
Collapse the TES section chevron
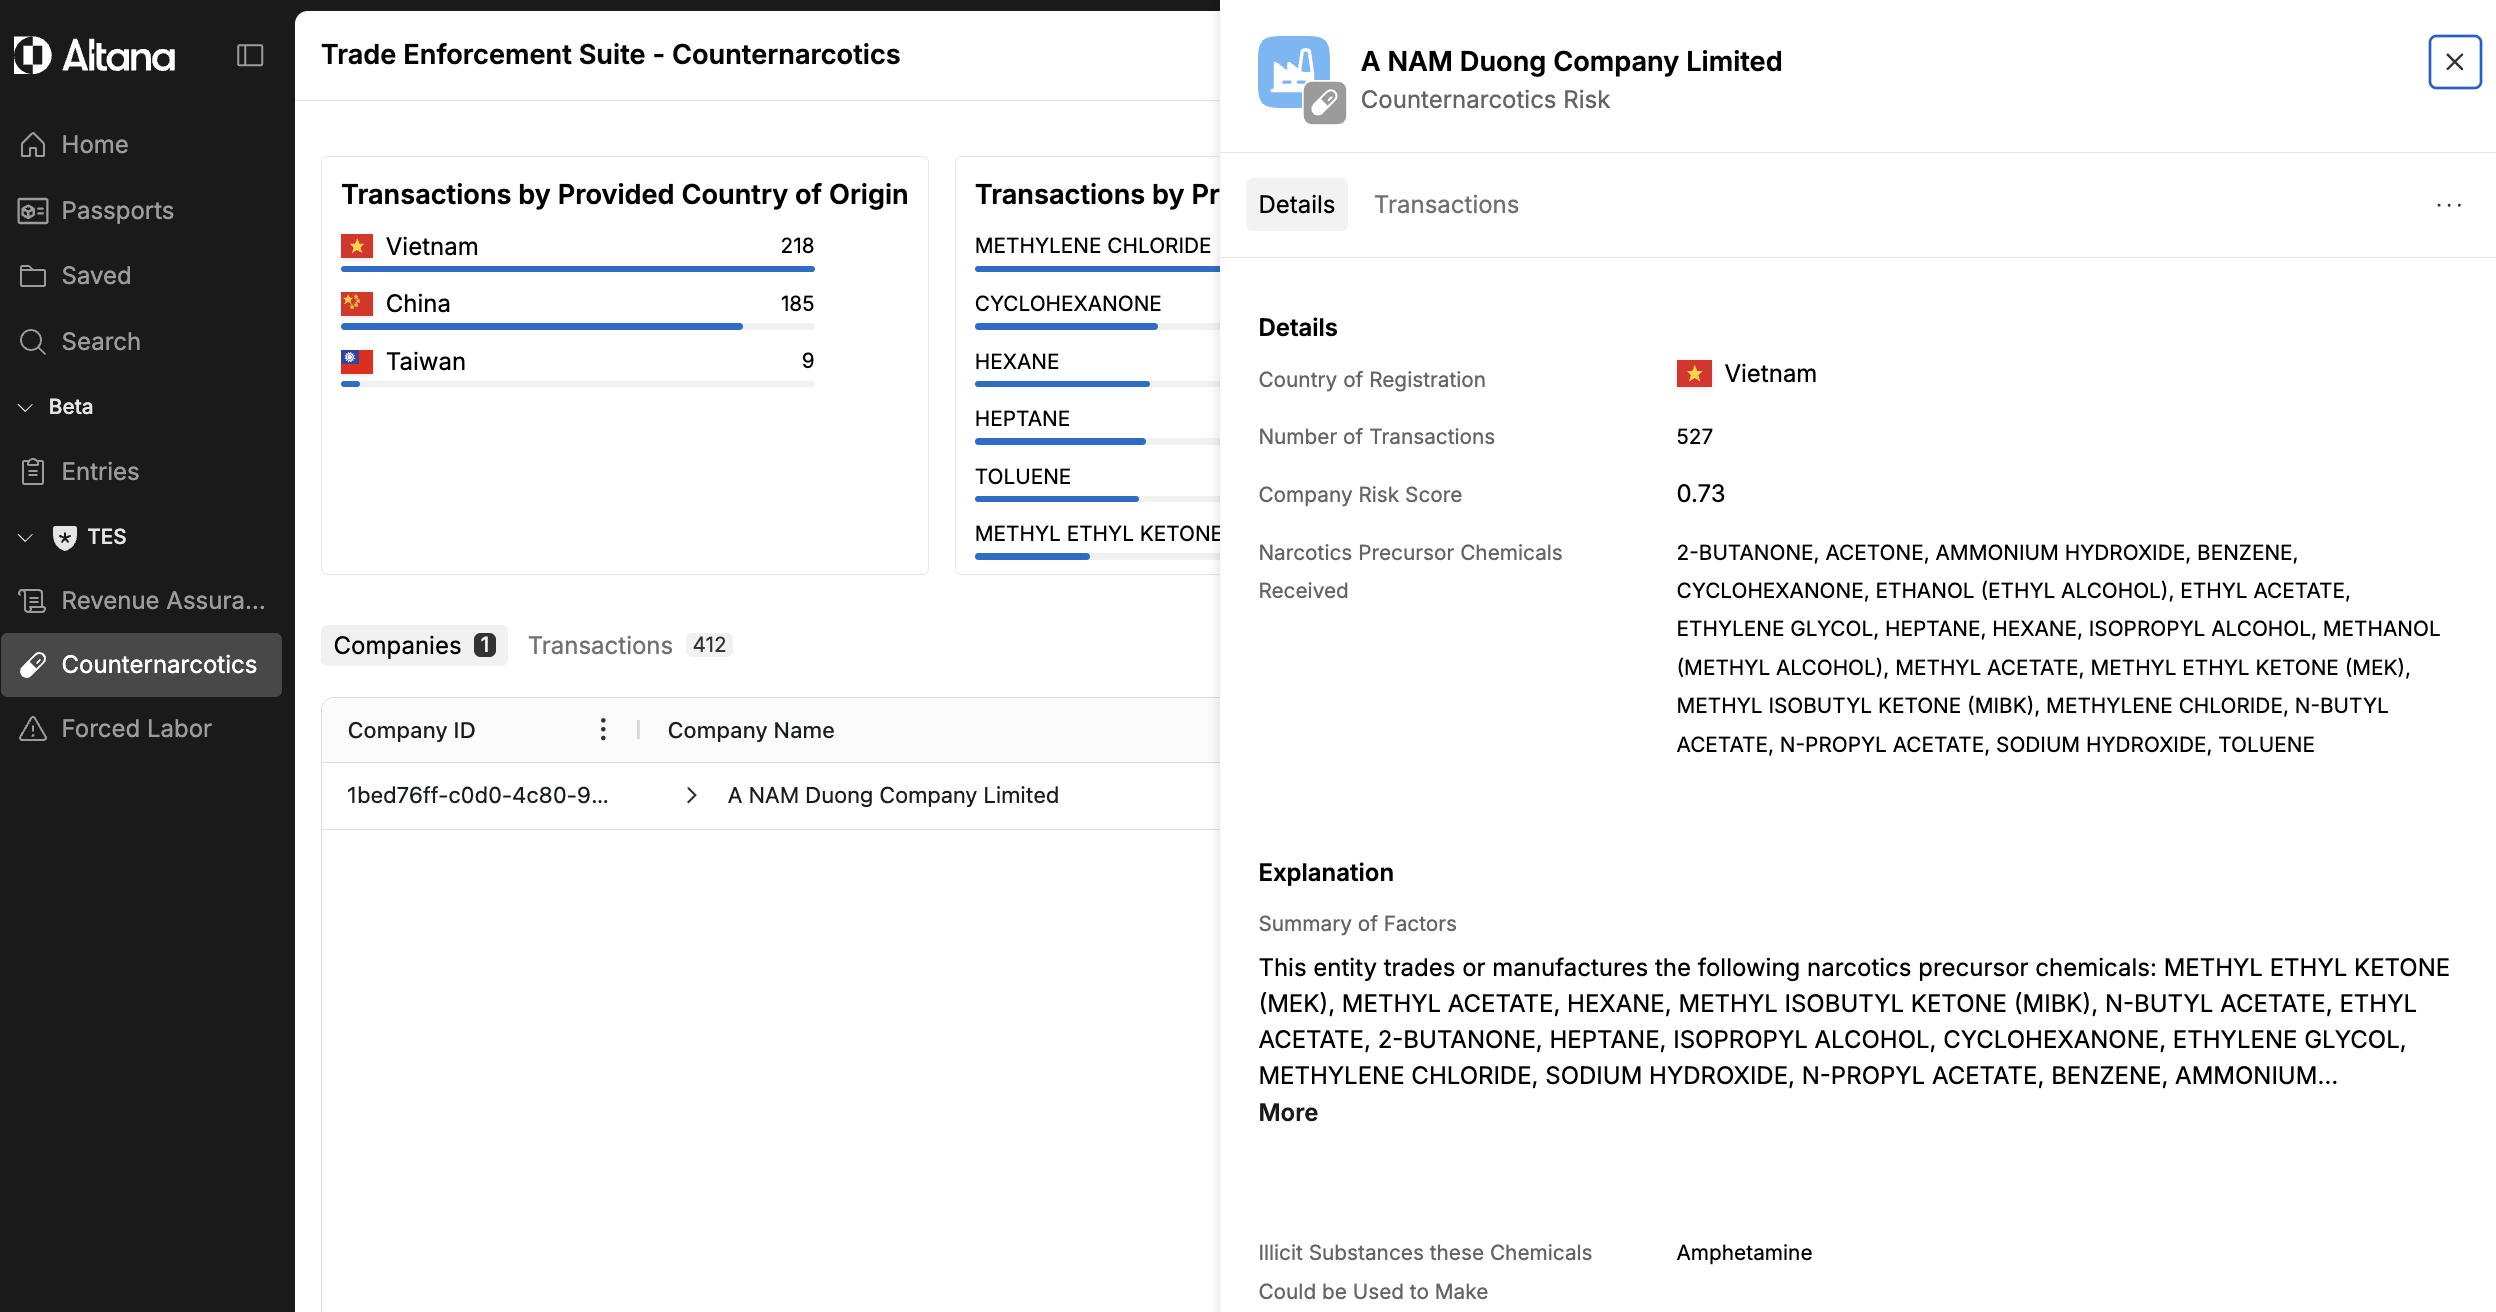(26, 537)
